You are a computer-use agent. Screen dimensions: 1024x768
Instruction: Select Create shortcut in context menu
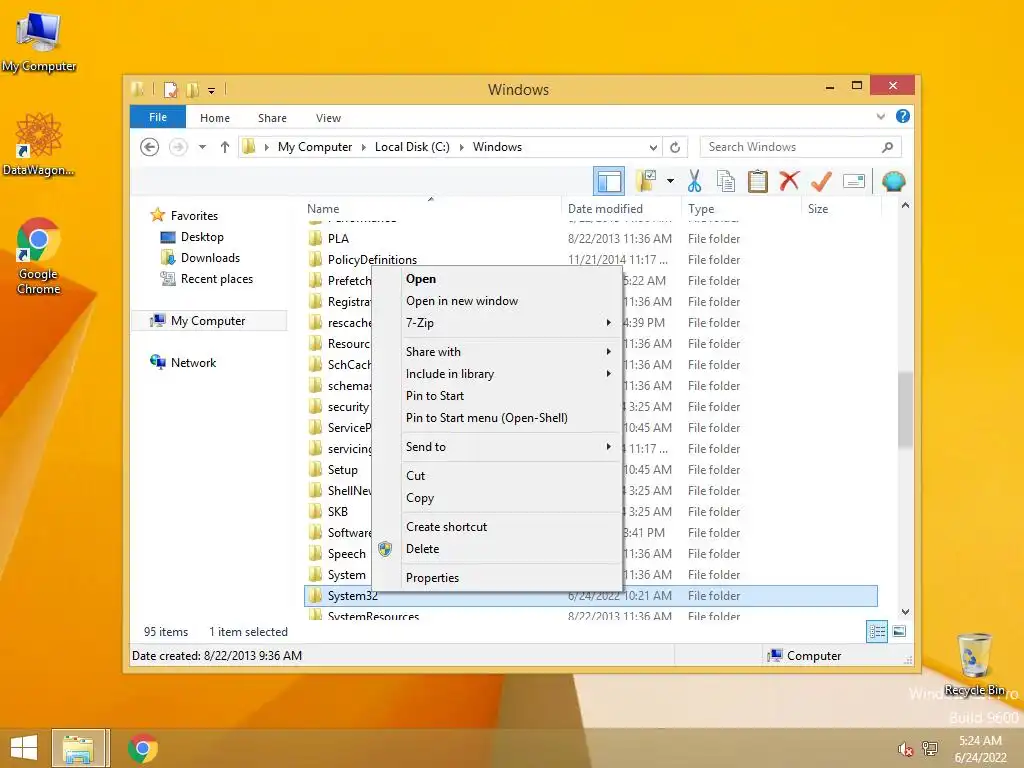point(496,526)
